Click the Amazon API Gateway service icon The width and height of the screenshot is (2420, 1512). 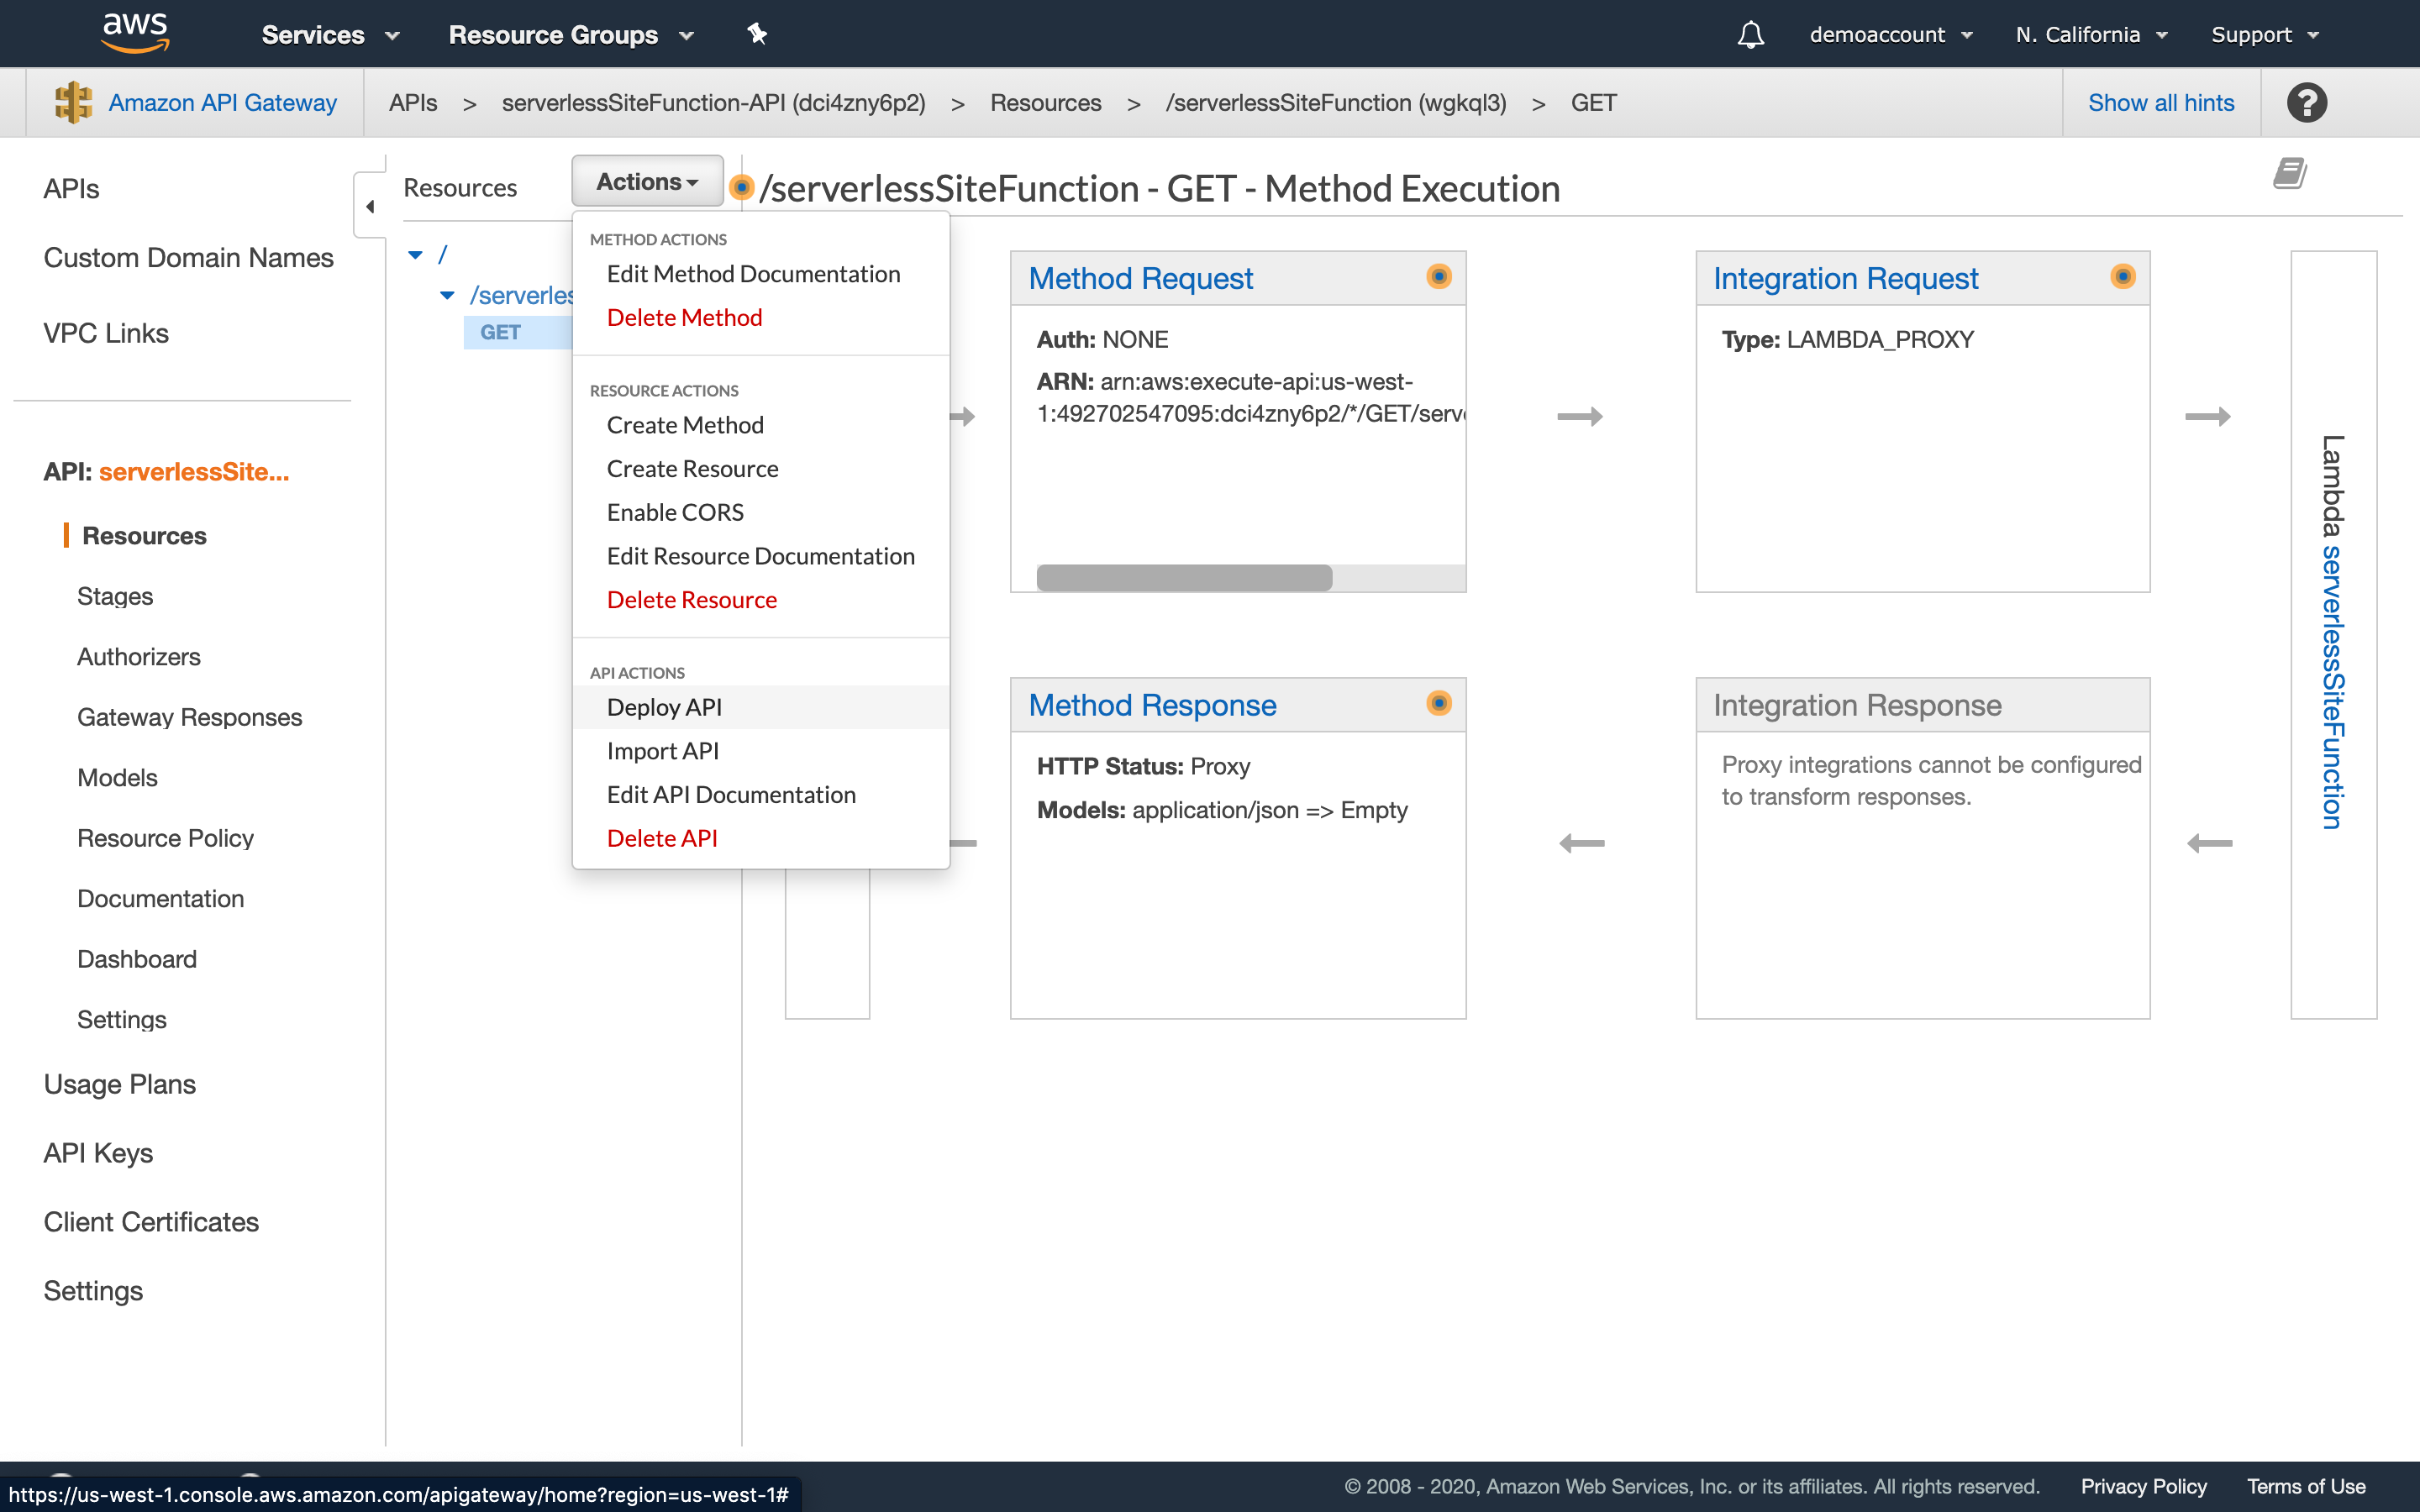tap(73, 102)
